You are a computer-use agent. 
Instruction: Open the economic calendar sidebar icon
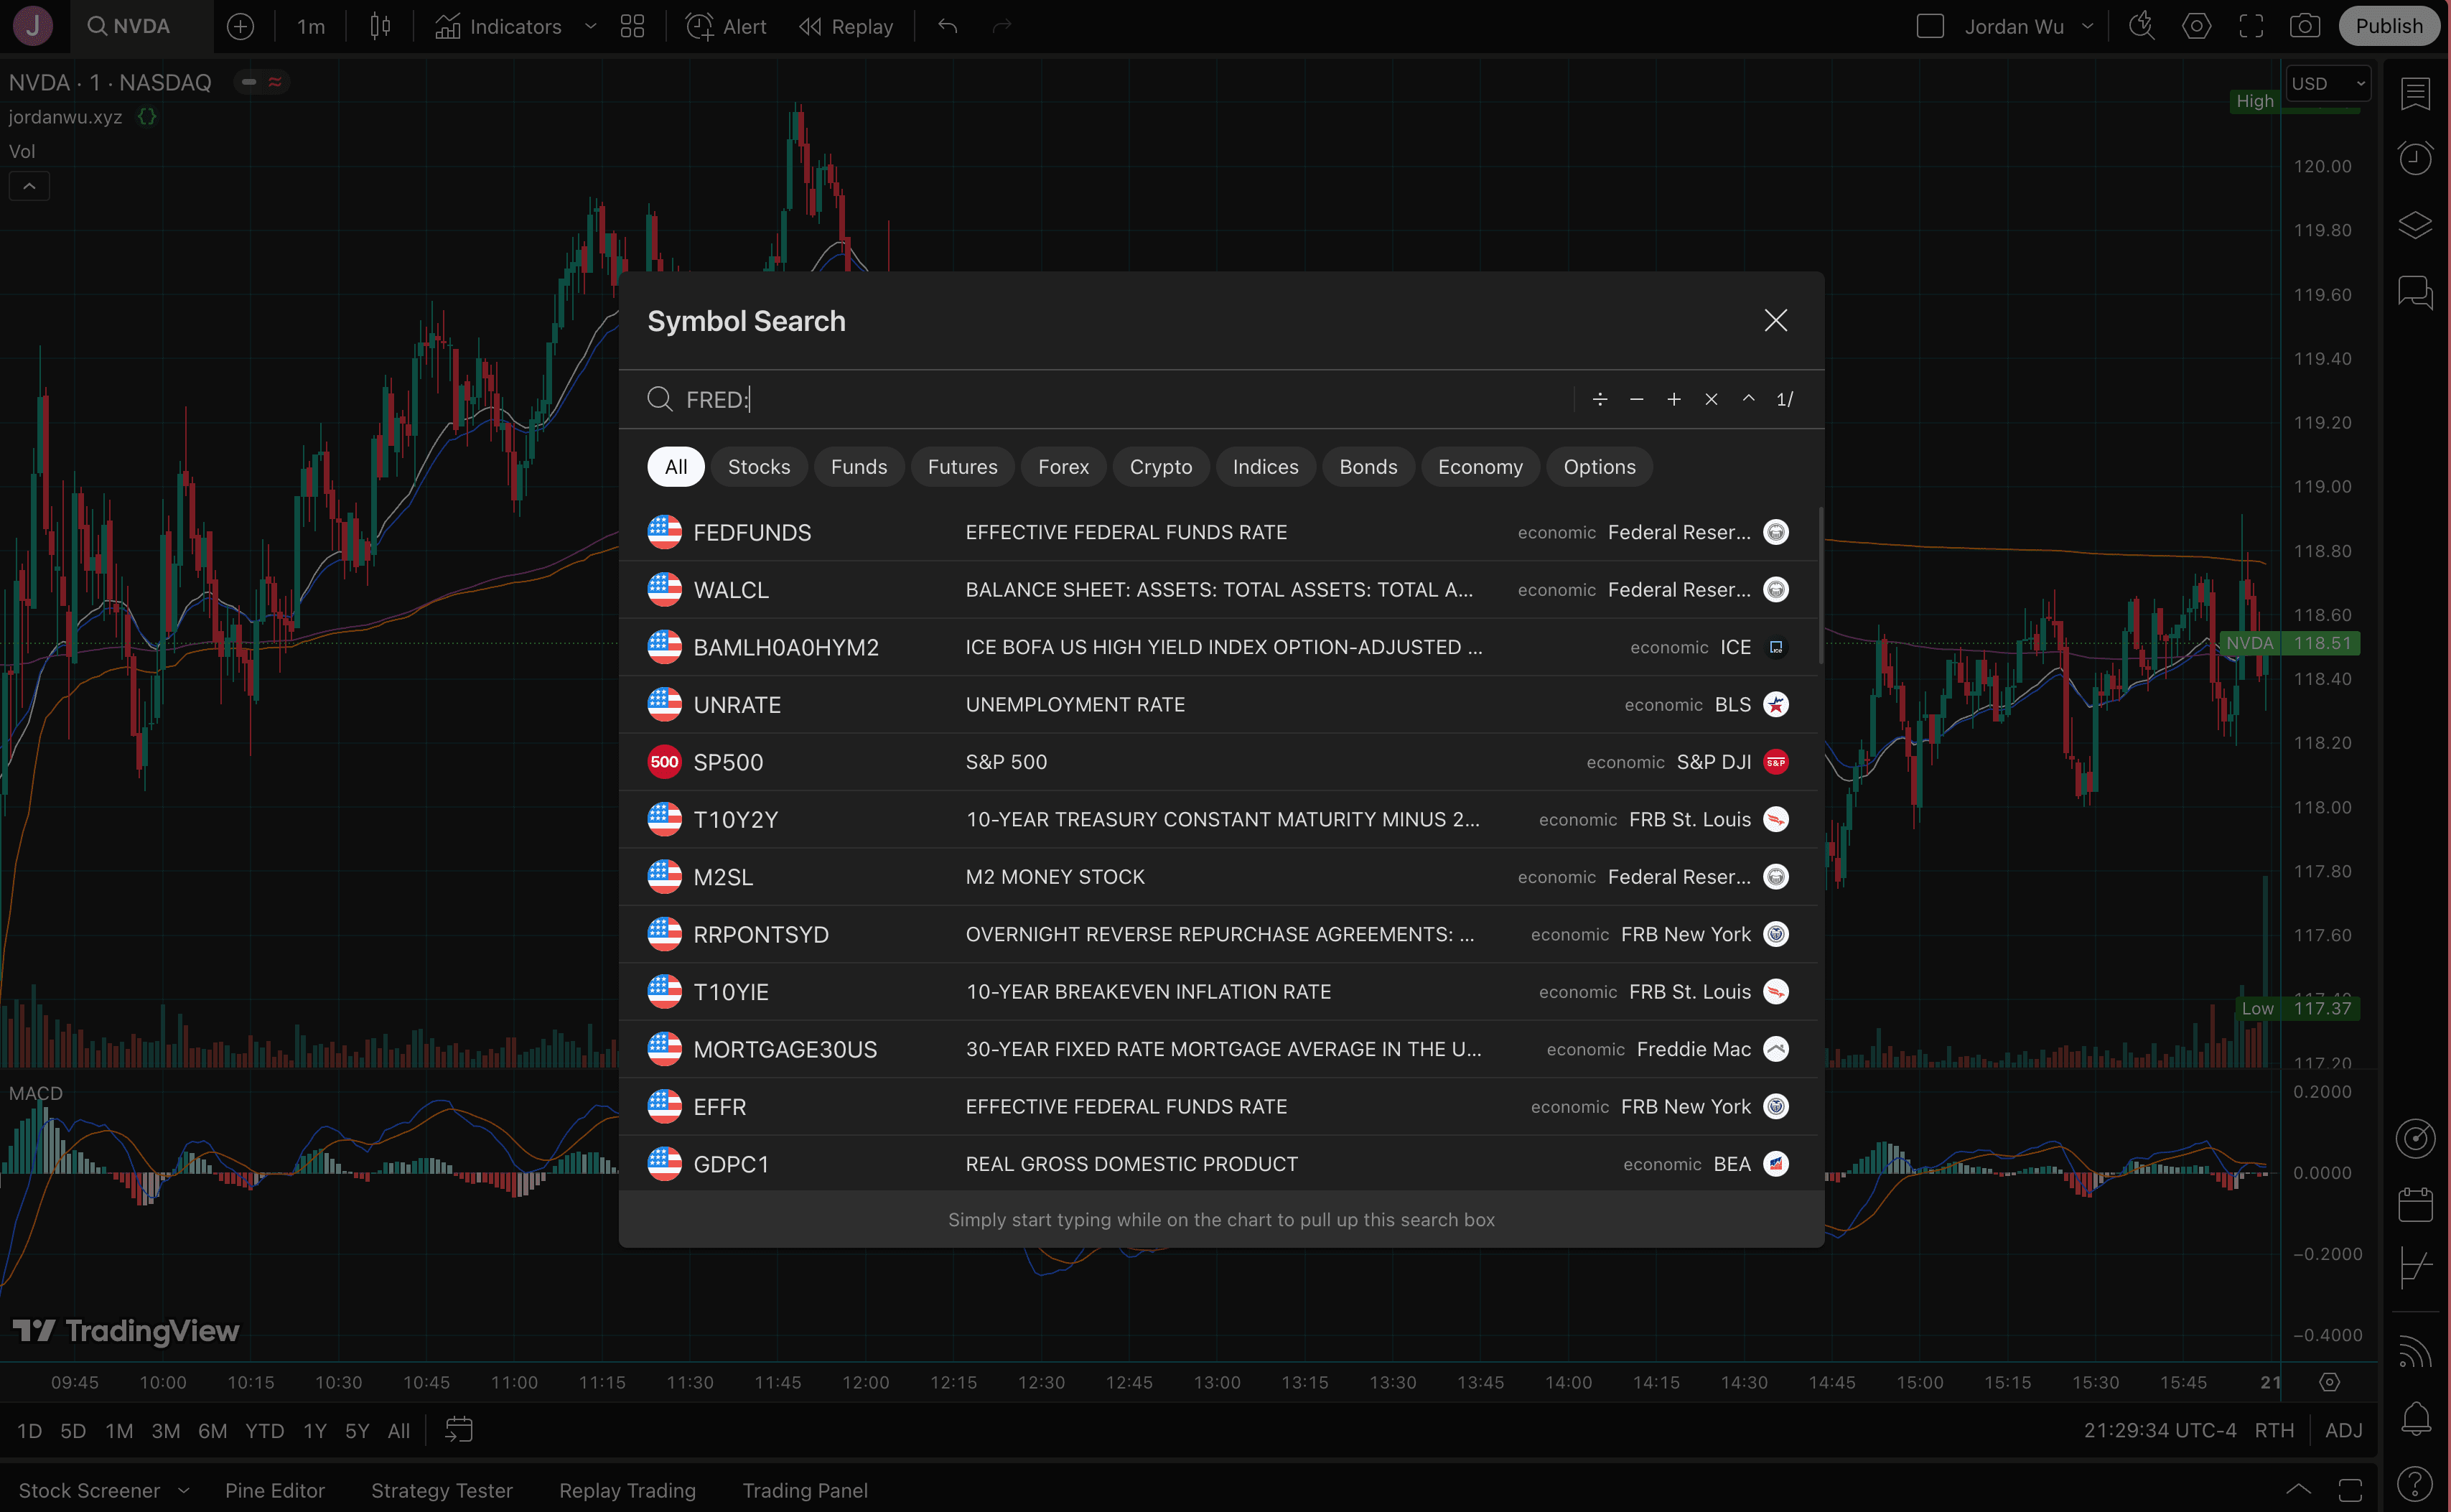pyautogui.click(x=2415, y=1204)
